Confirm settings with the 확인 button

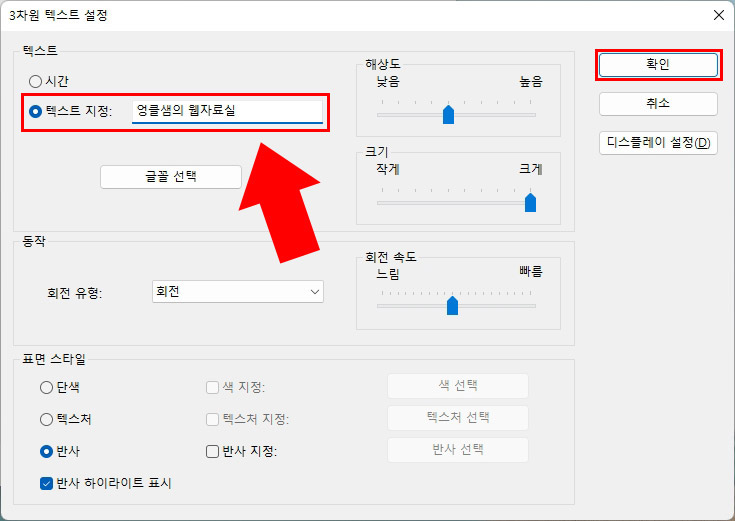tap(658, 64)
